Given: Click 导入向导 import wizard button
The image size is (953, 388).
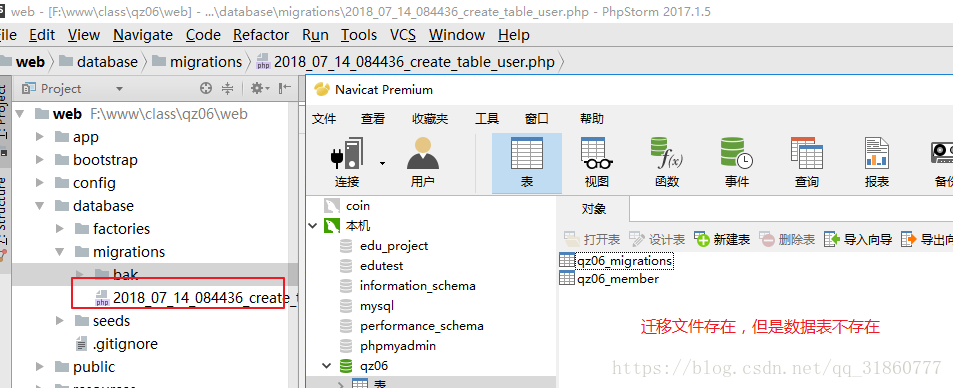Looking at the screenshot, I should (x=858, y=240).
